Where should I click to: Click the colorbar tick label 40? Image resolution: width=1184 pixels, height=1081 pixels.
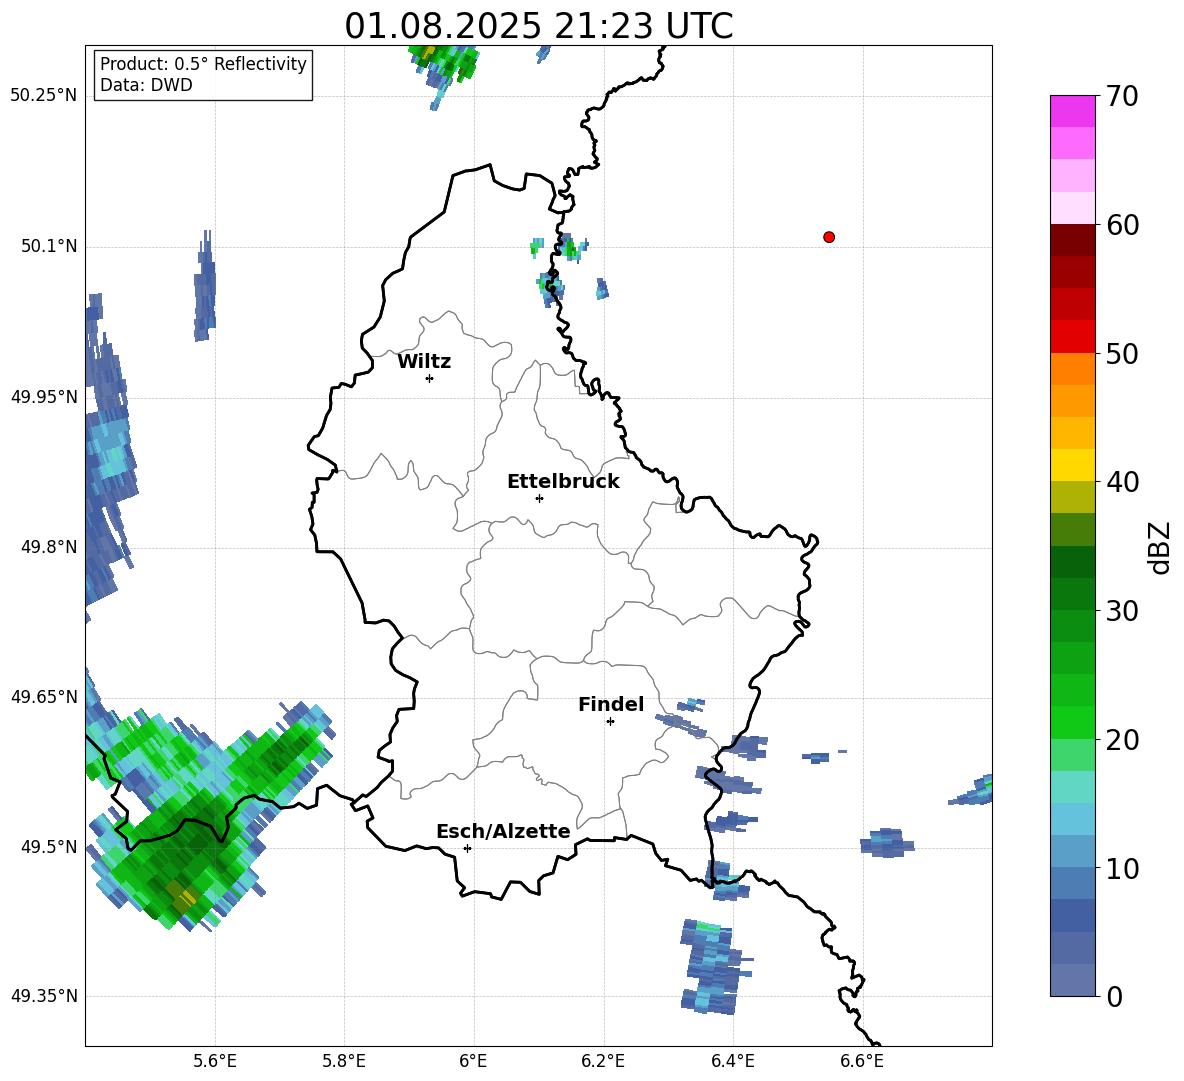(x=1121, y=482)
